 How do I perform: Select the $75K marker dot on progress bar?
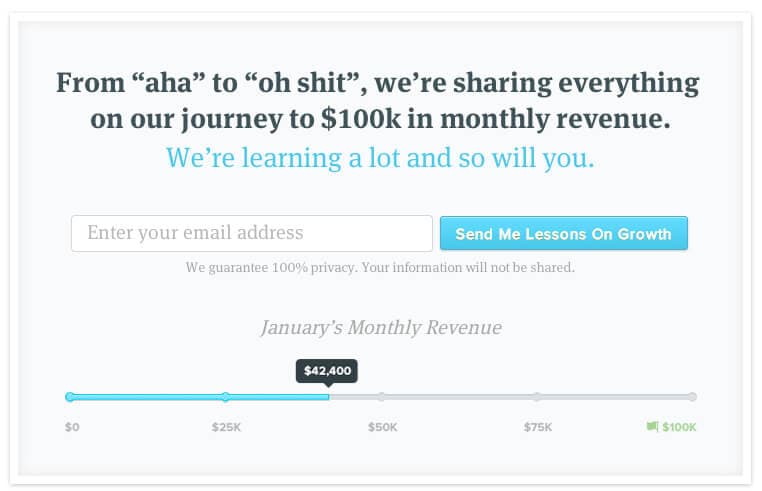click(537, 397)
